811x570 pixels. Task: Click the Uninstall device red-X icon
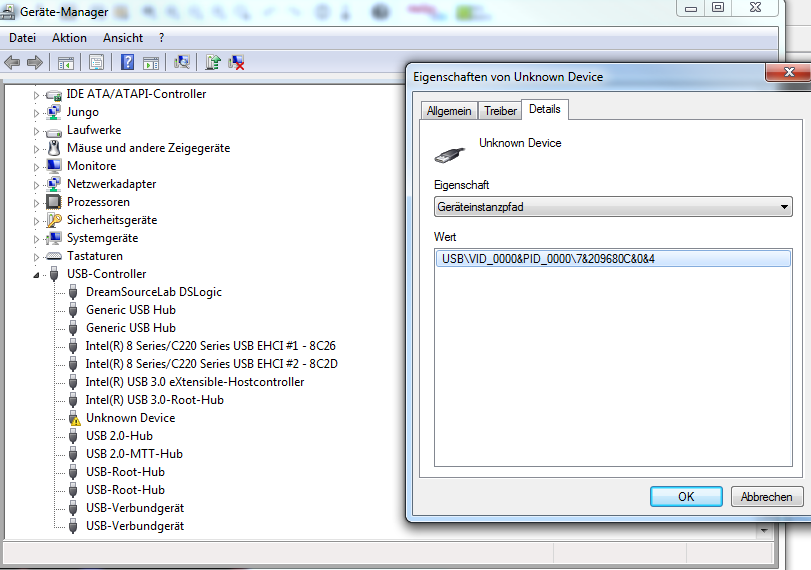236,63
